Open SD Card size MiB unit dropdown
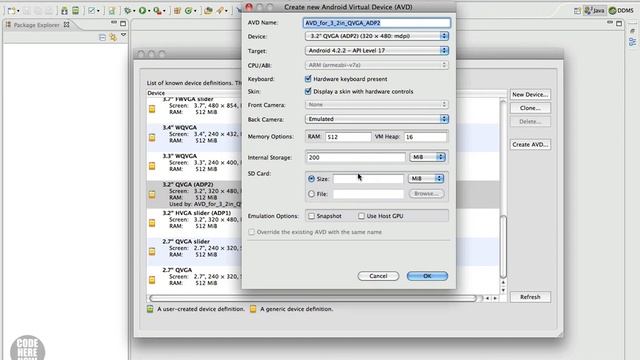This screenshot has height=360, width=640. coord(426,178)
